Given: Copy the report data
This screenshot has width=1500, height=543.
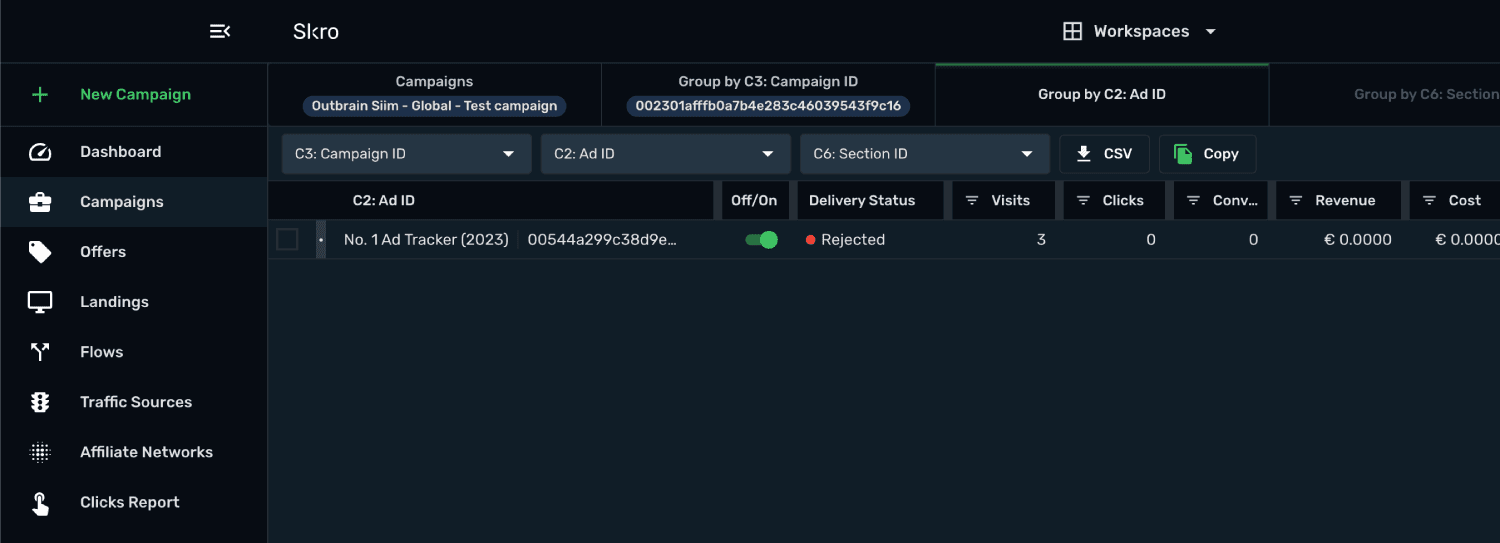Looking at the screenshot, I should 1207,154.
